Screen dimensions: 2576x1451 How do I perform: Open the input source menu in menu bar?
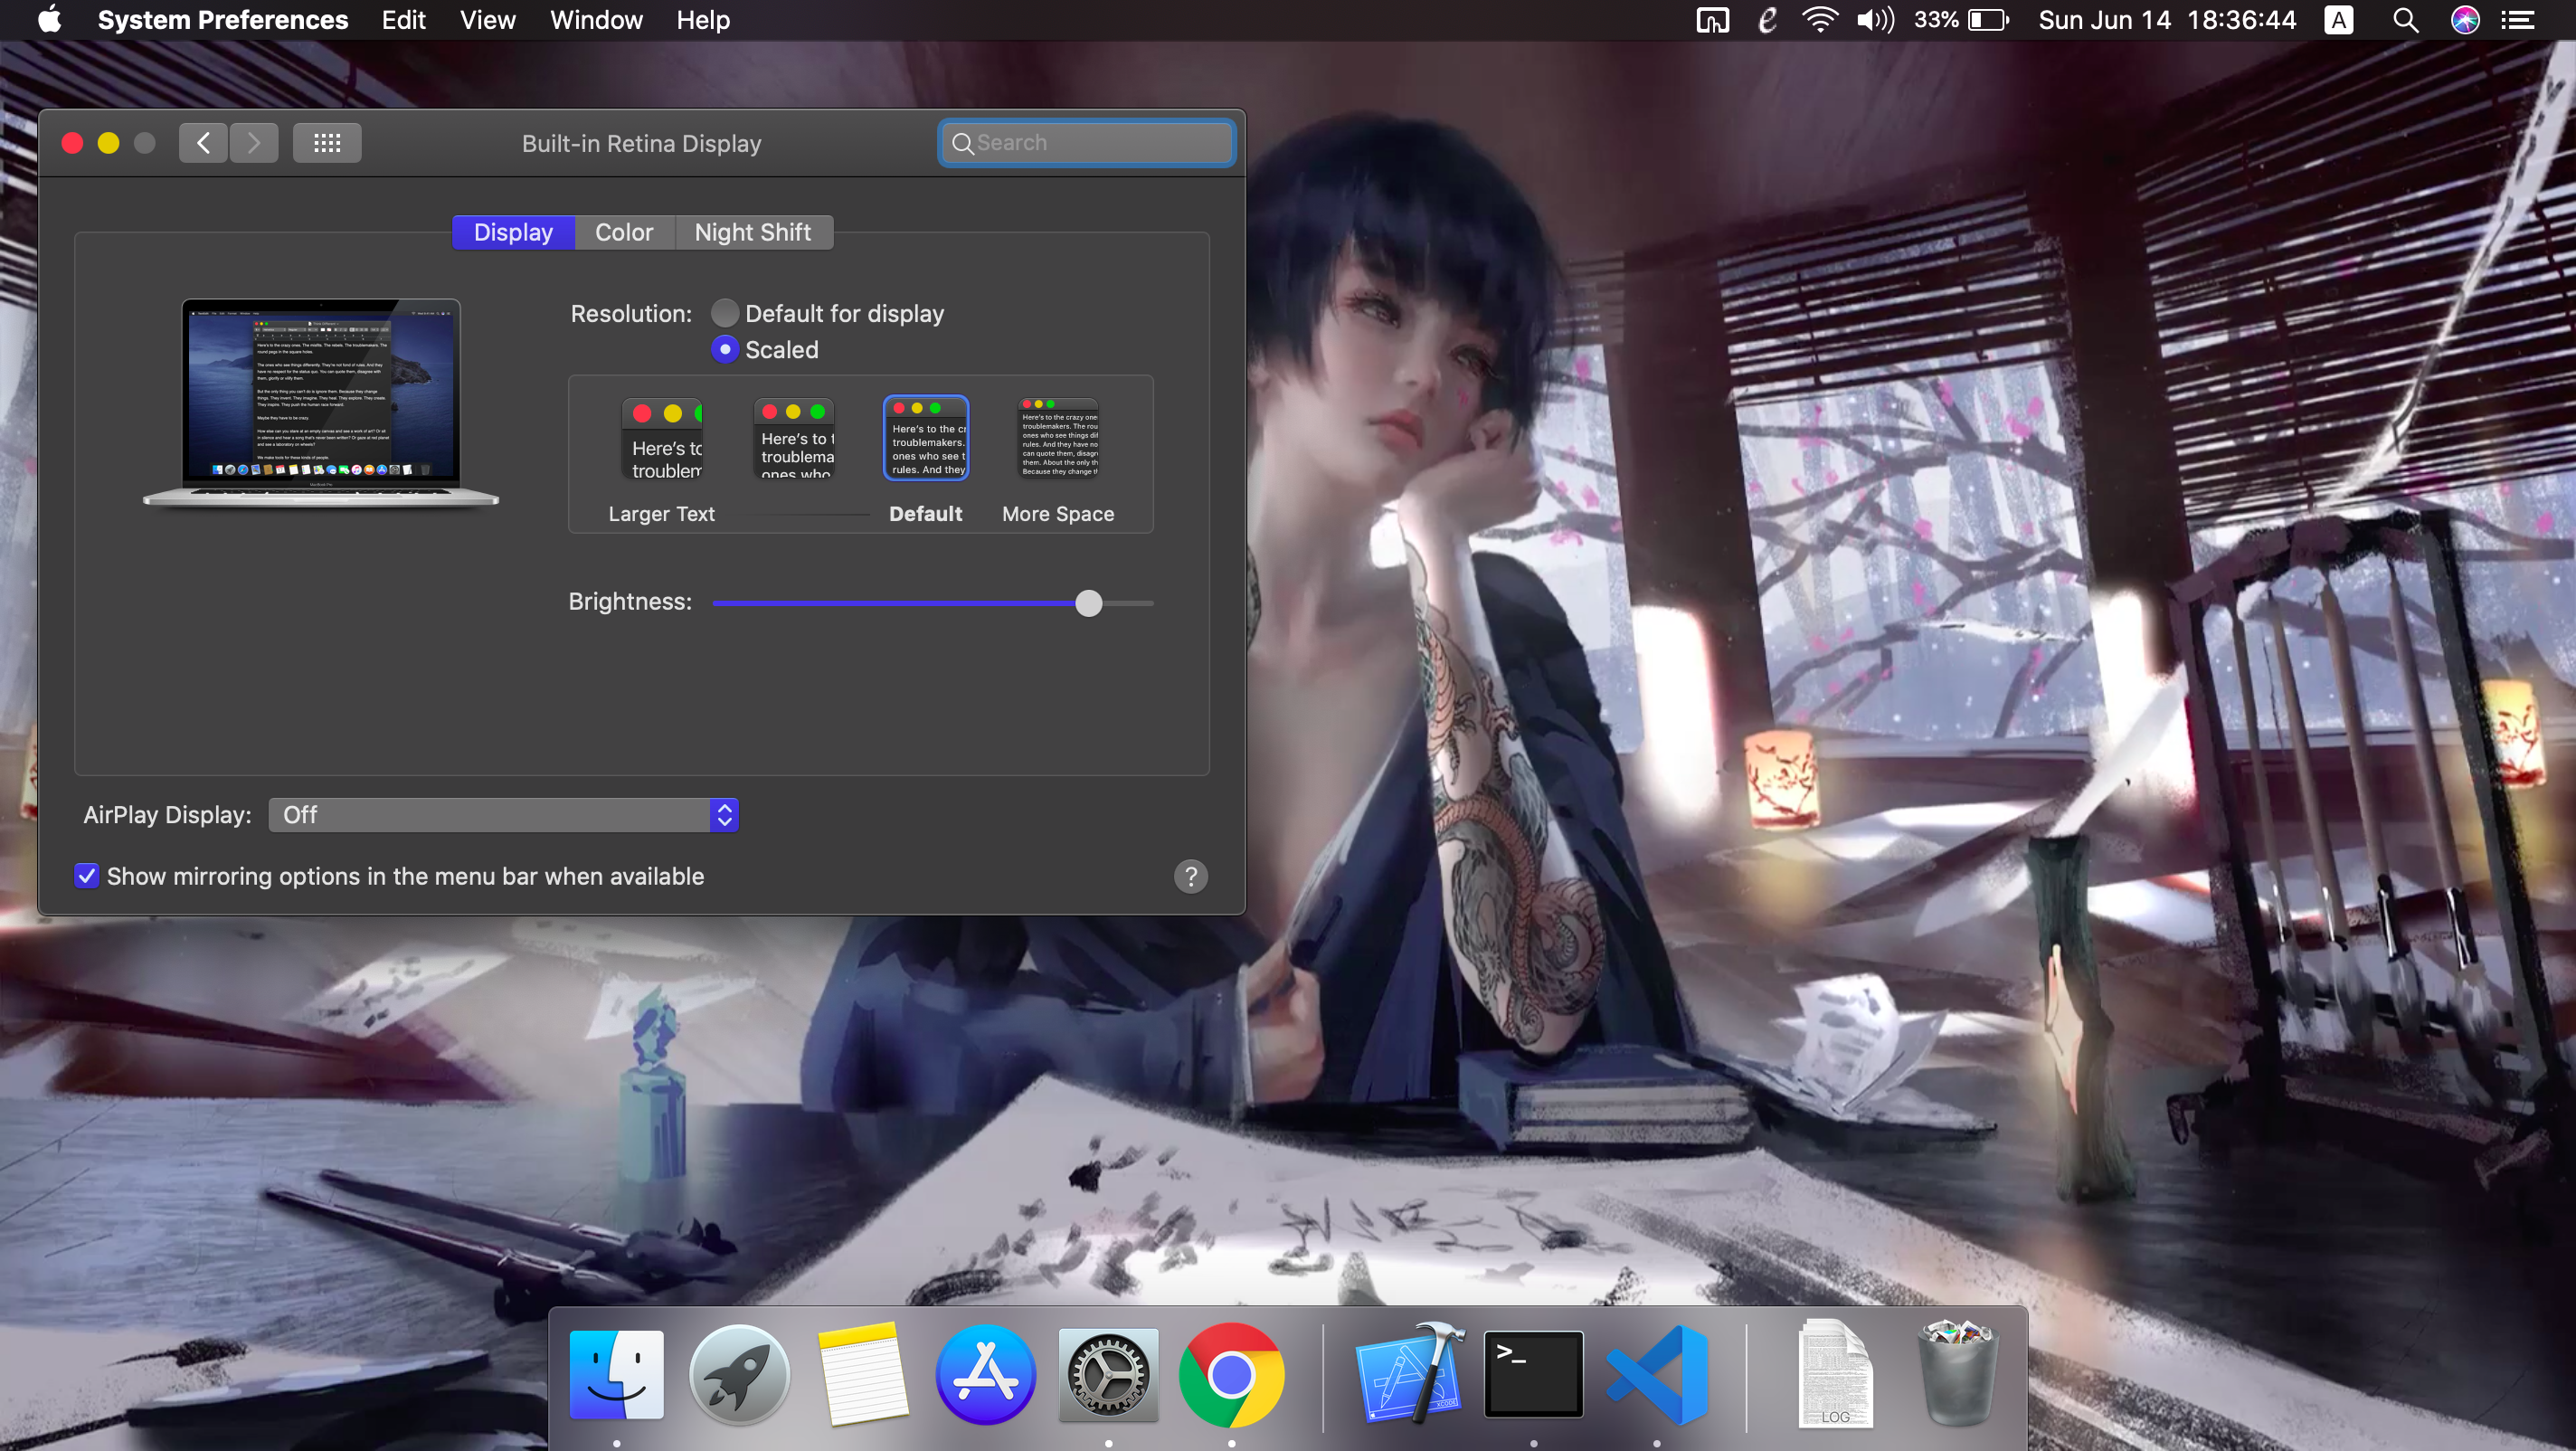click(2338, 20)
